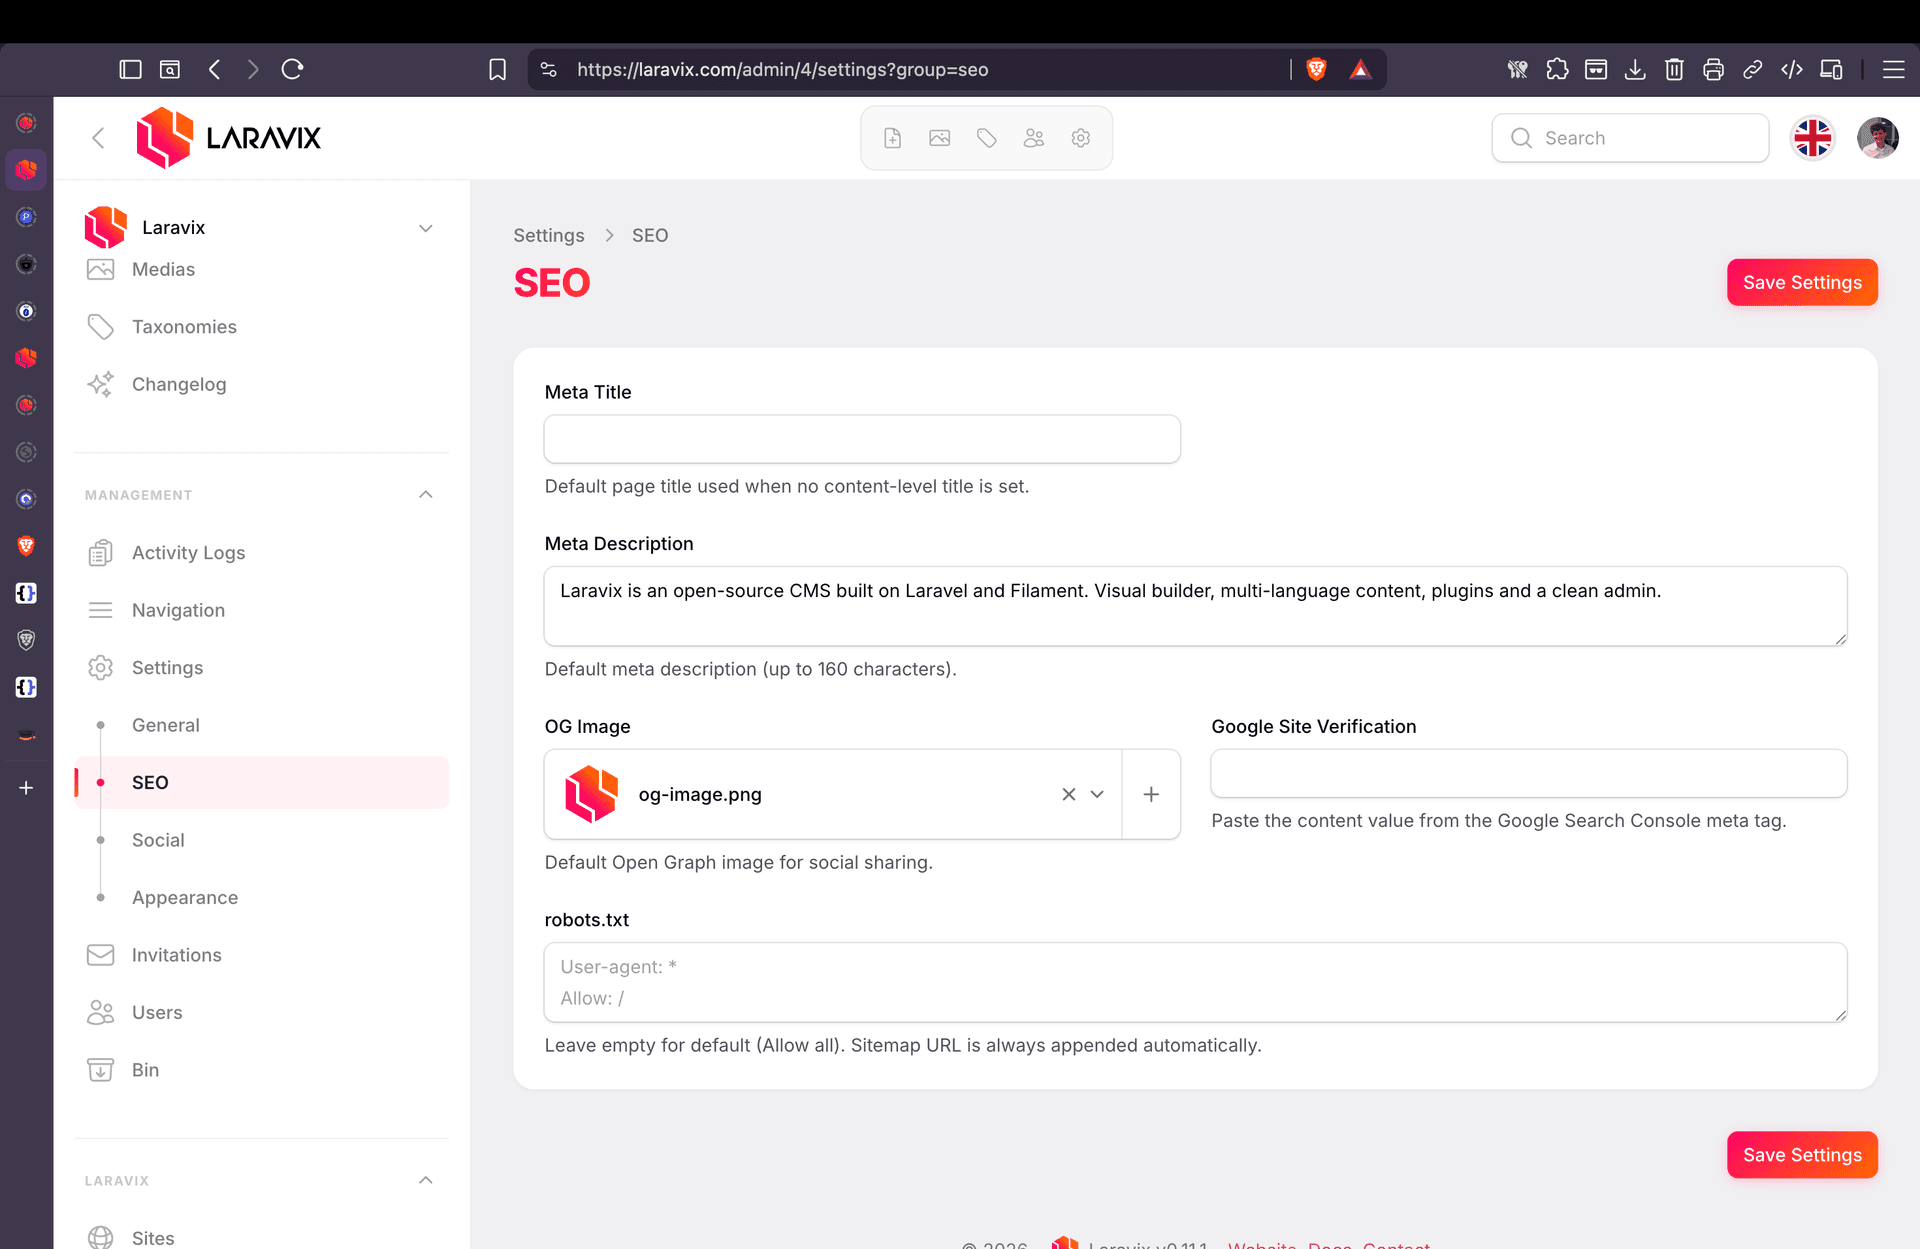Go back with the browser back arrow
The width and height of the screenshot is (1920, 1249).
click(x=214, y=69)
